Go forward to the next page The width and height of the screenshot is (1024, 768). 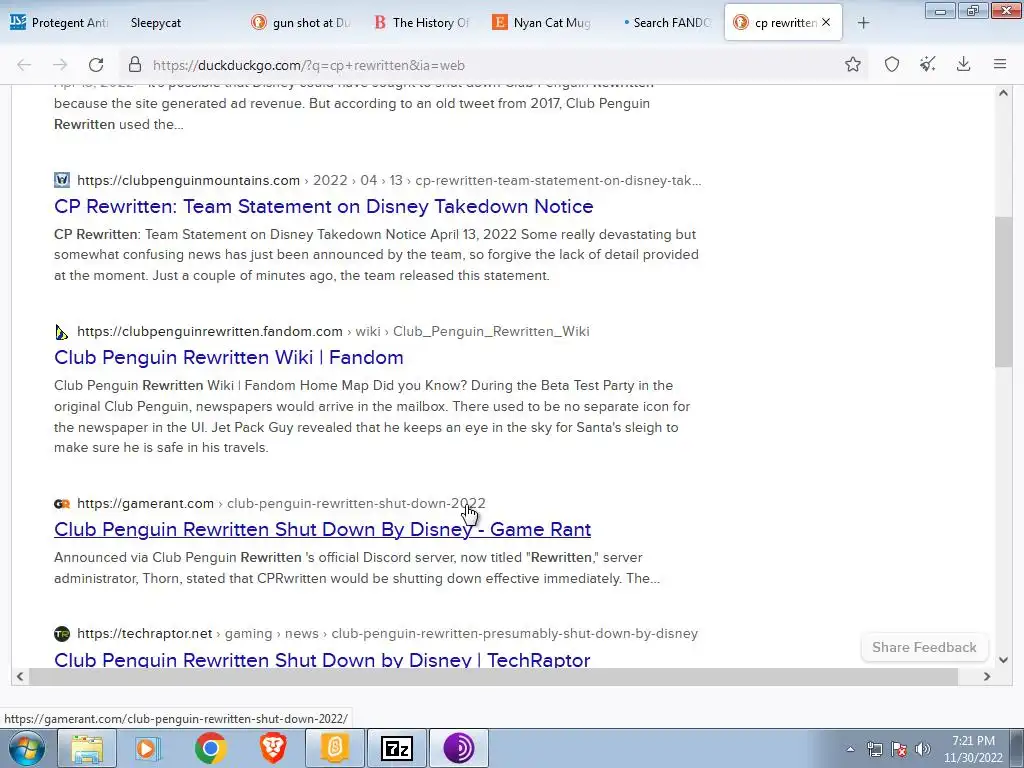[60, 65]
